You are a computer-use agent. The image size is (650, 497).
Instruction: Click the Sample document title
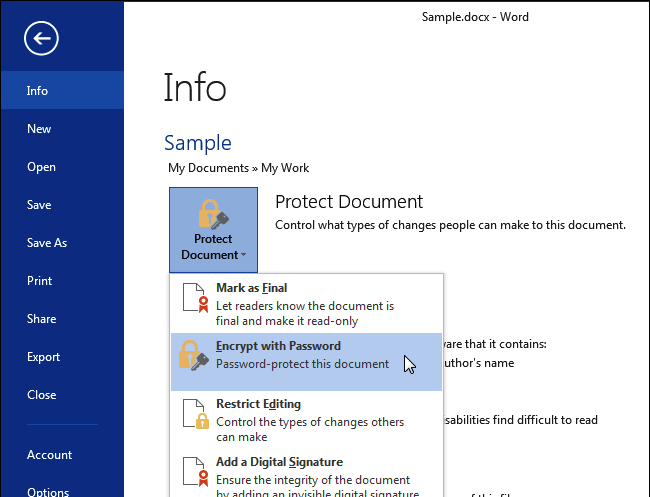click(198, 143)
